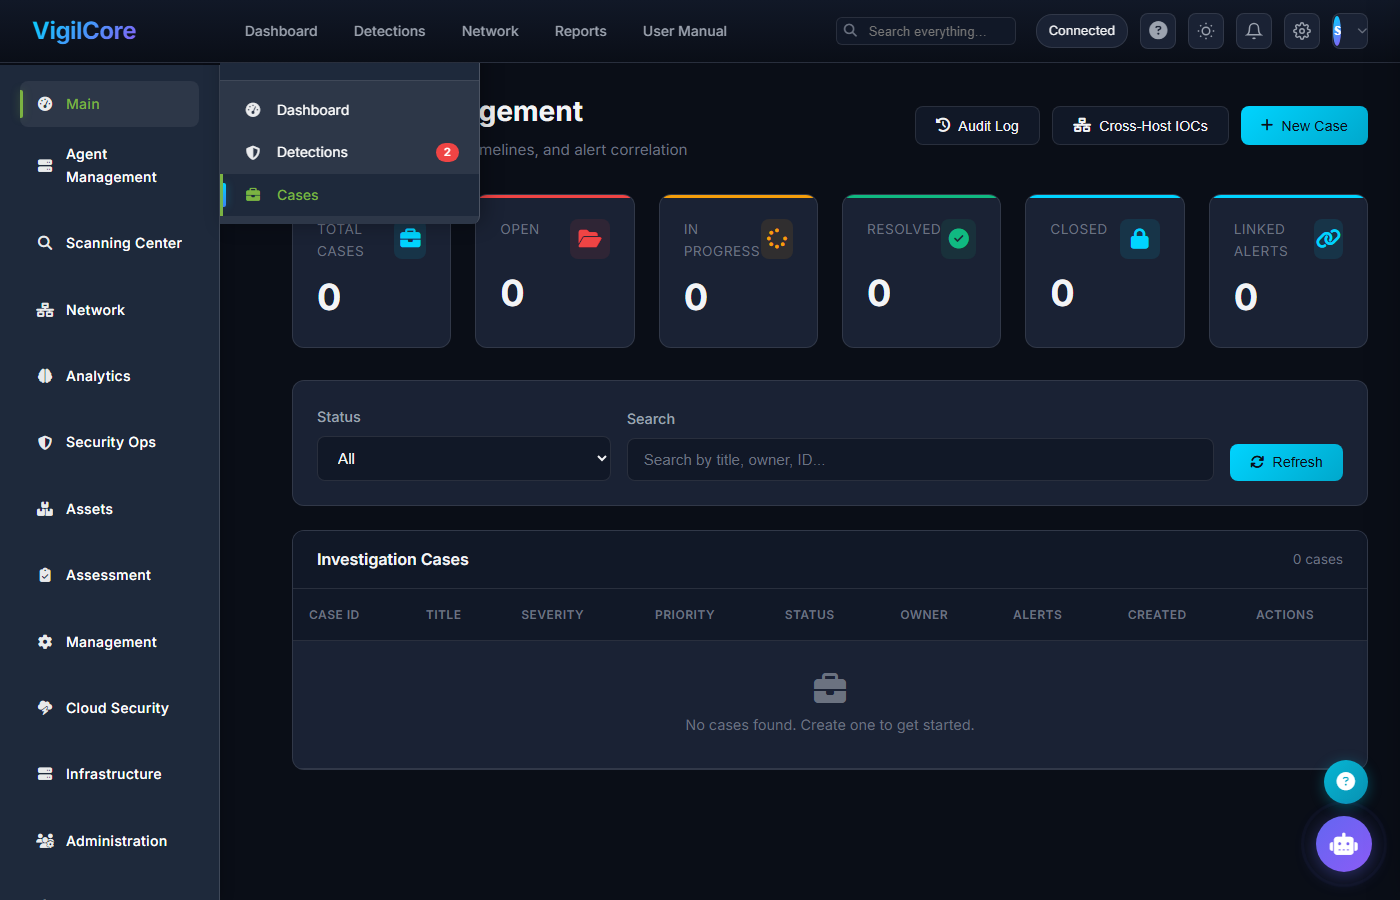Image resolution: width=1400 pixels, height=900 pixels.
Task: Sort by CASE ID column header
Action: (x=334, y=615)
